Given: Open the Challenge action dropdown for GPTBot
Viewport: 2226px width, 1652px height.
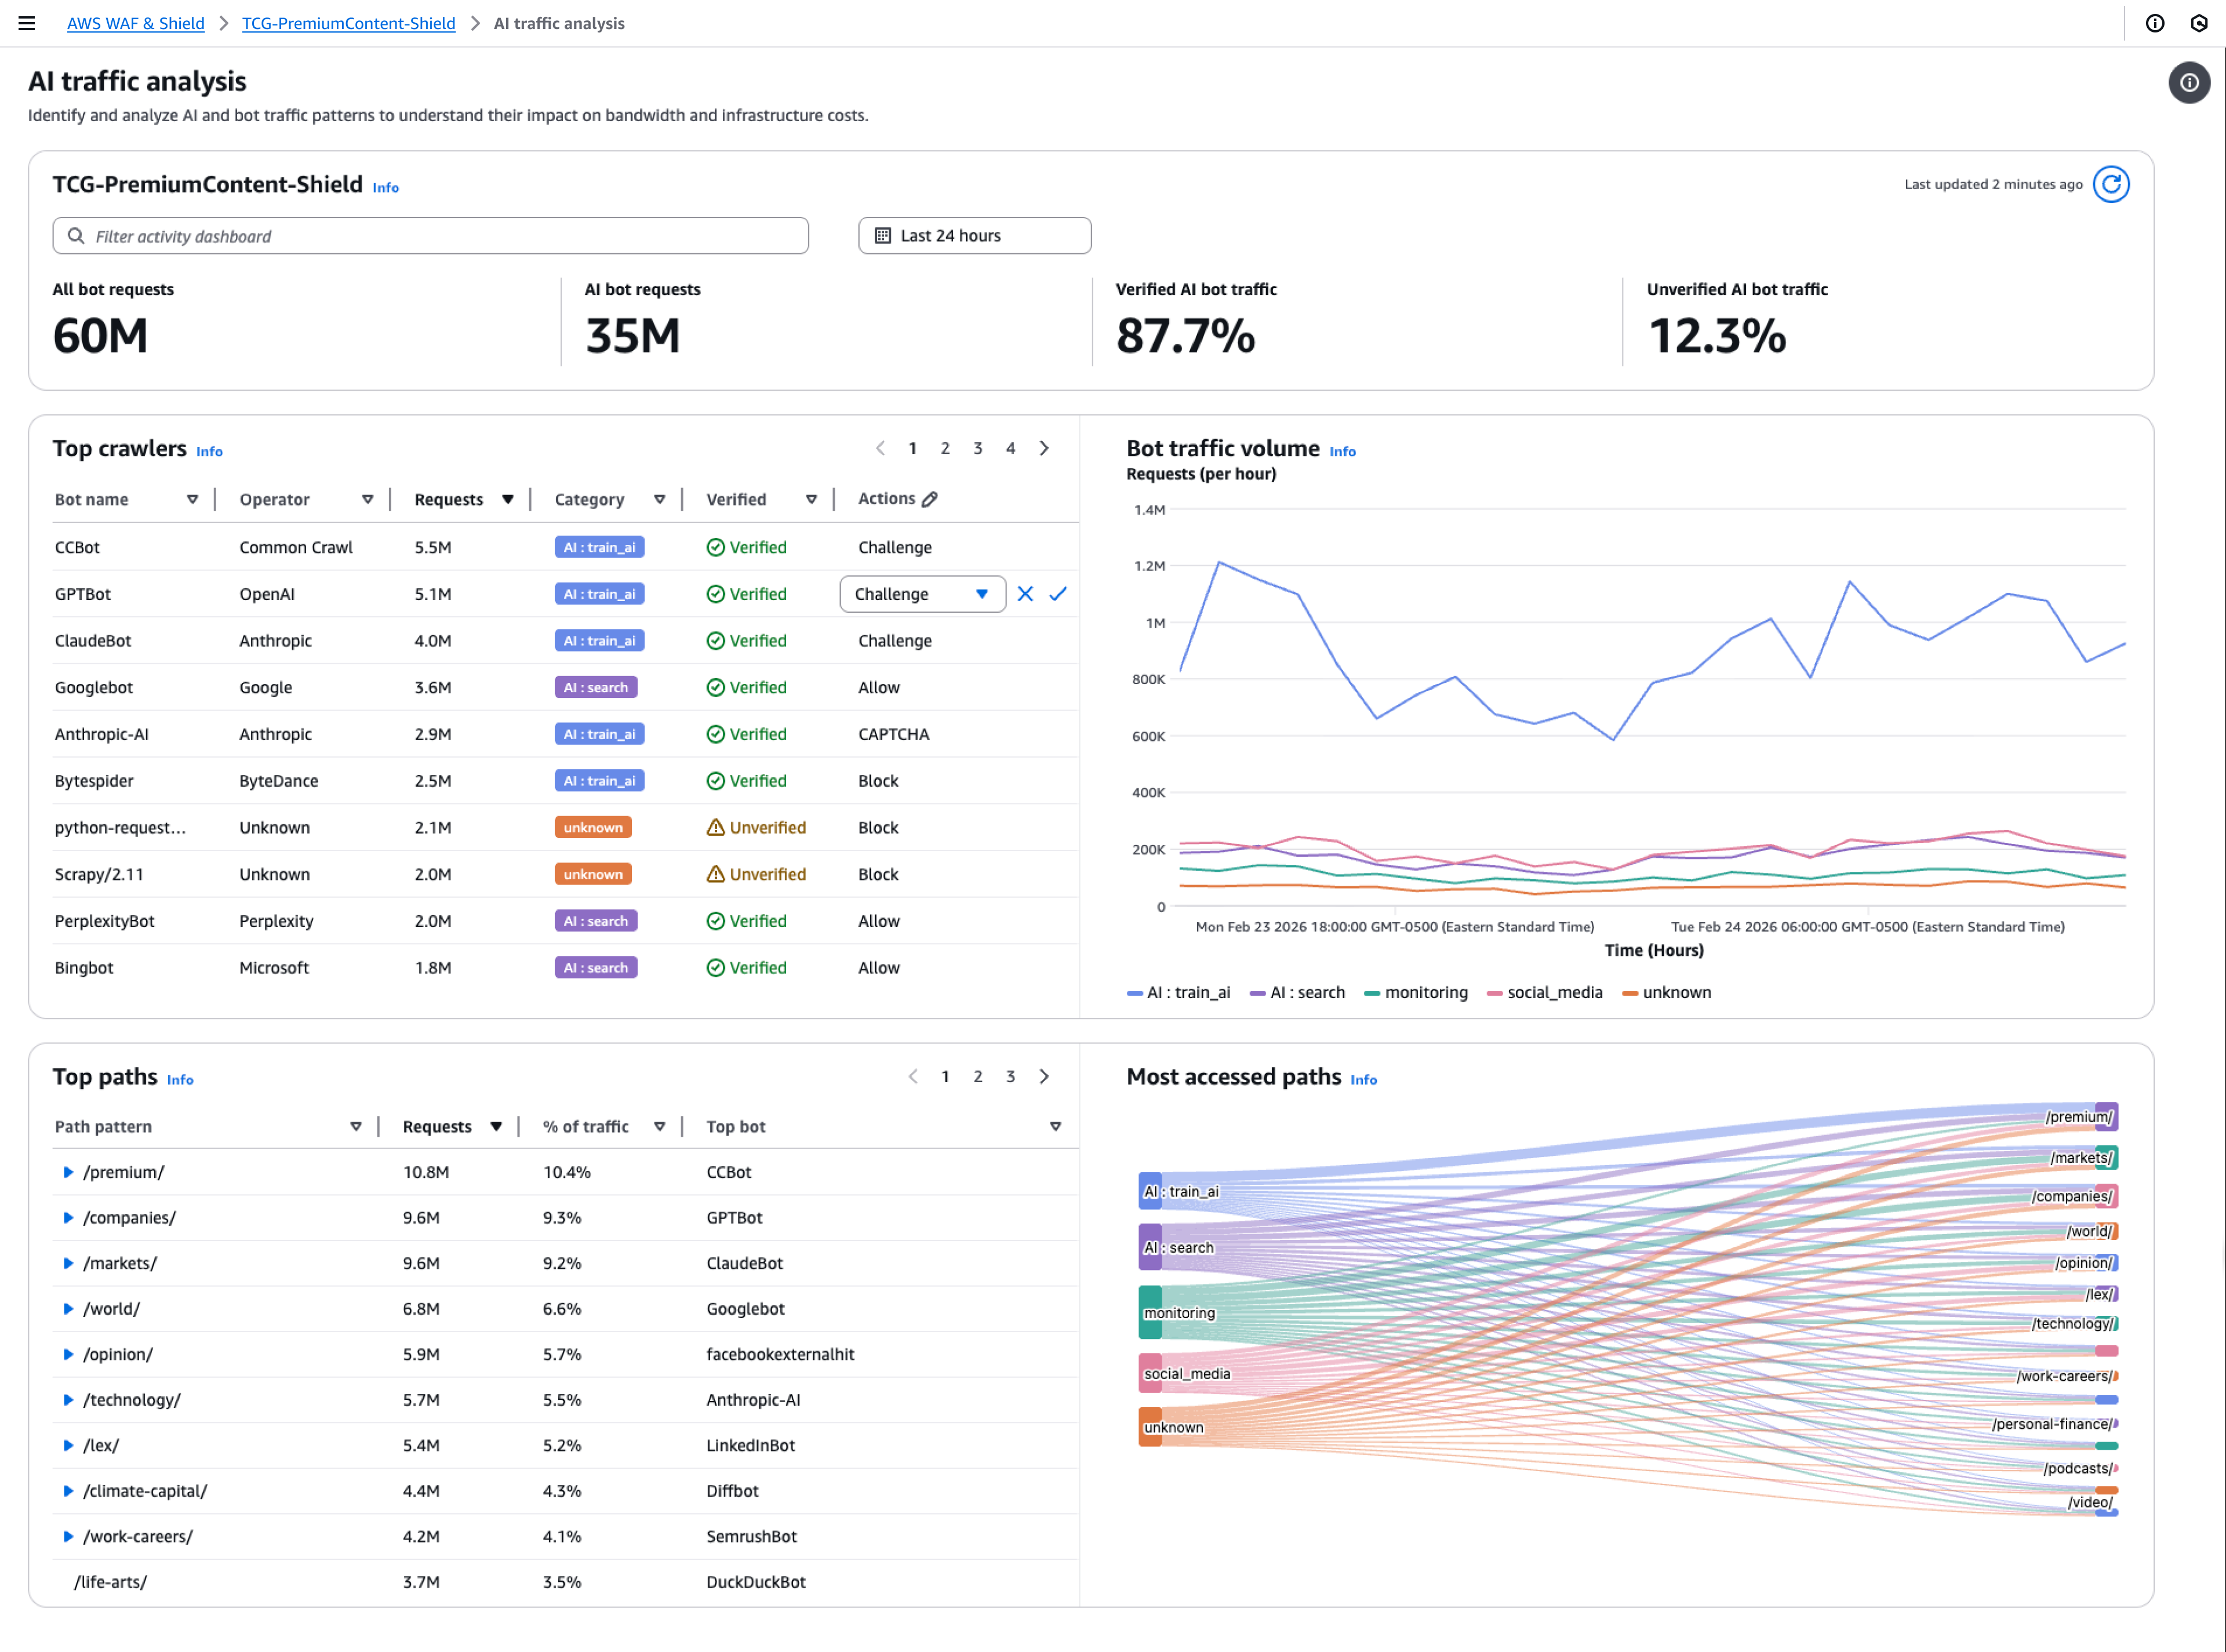Looking at the screenshot, I should tap(921, 593).
